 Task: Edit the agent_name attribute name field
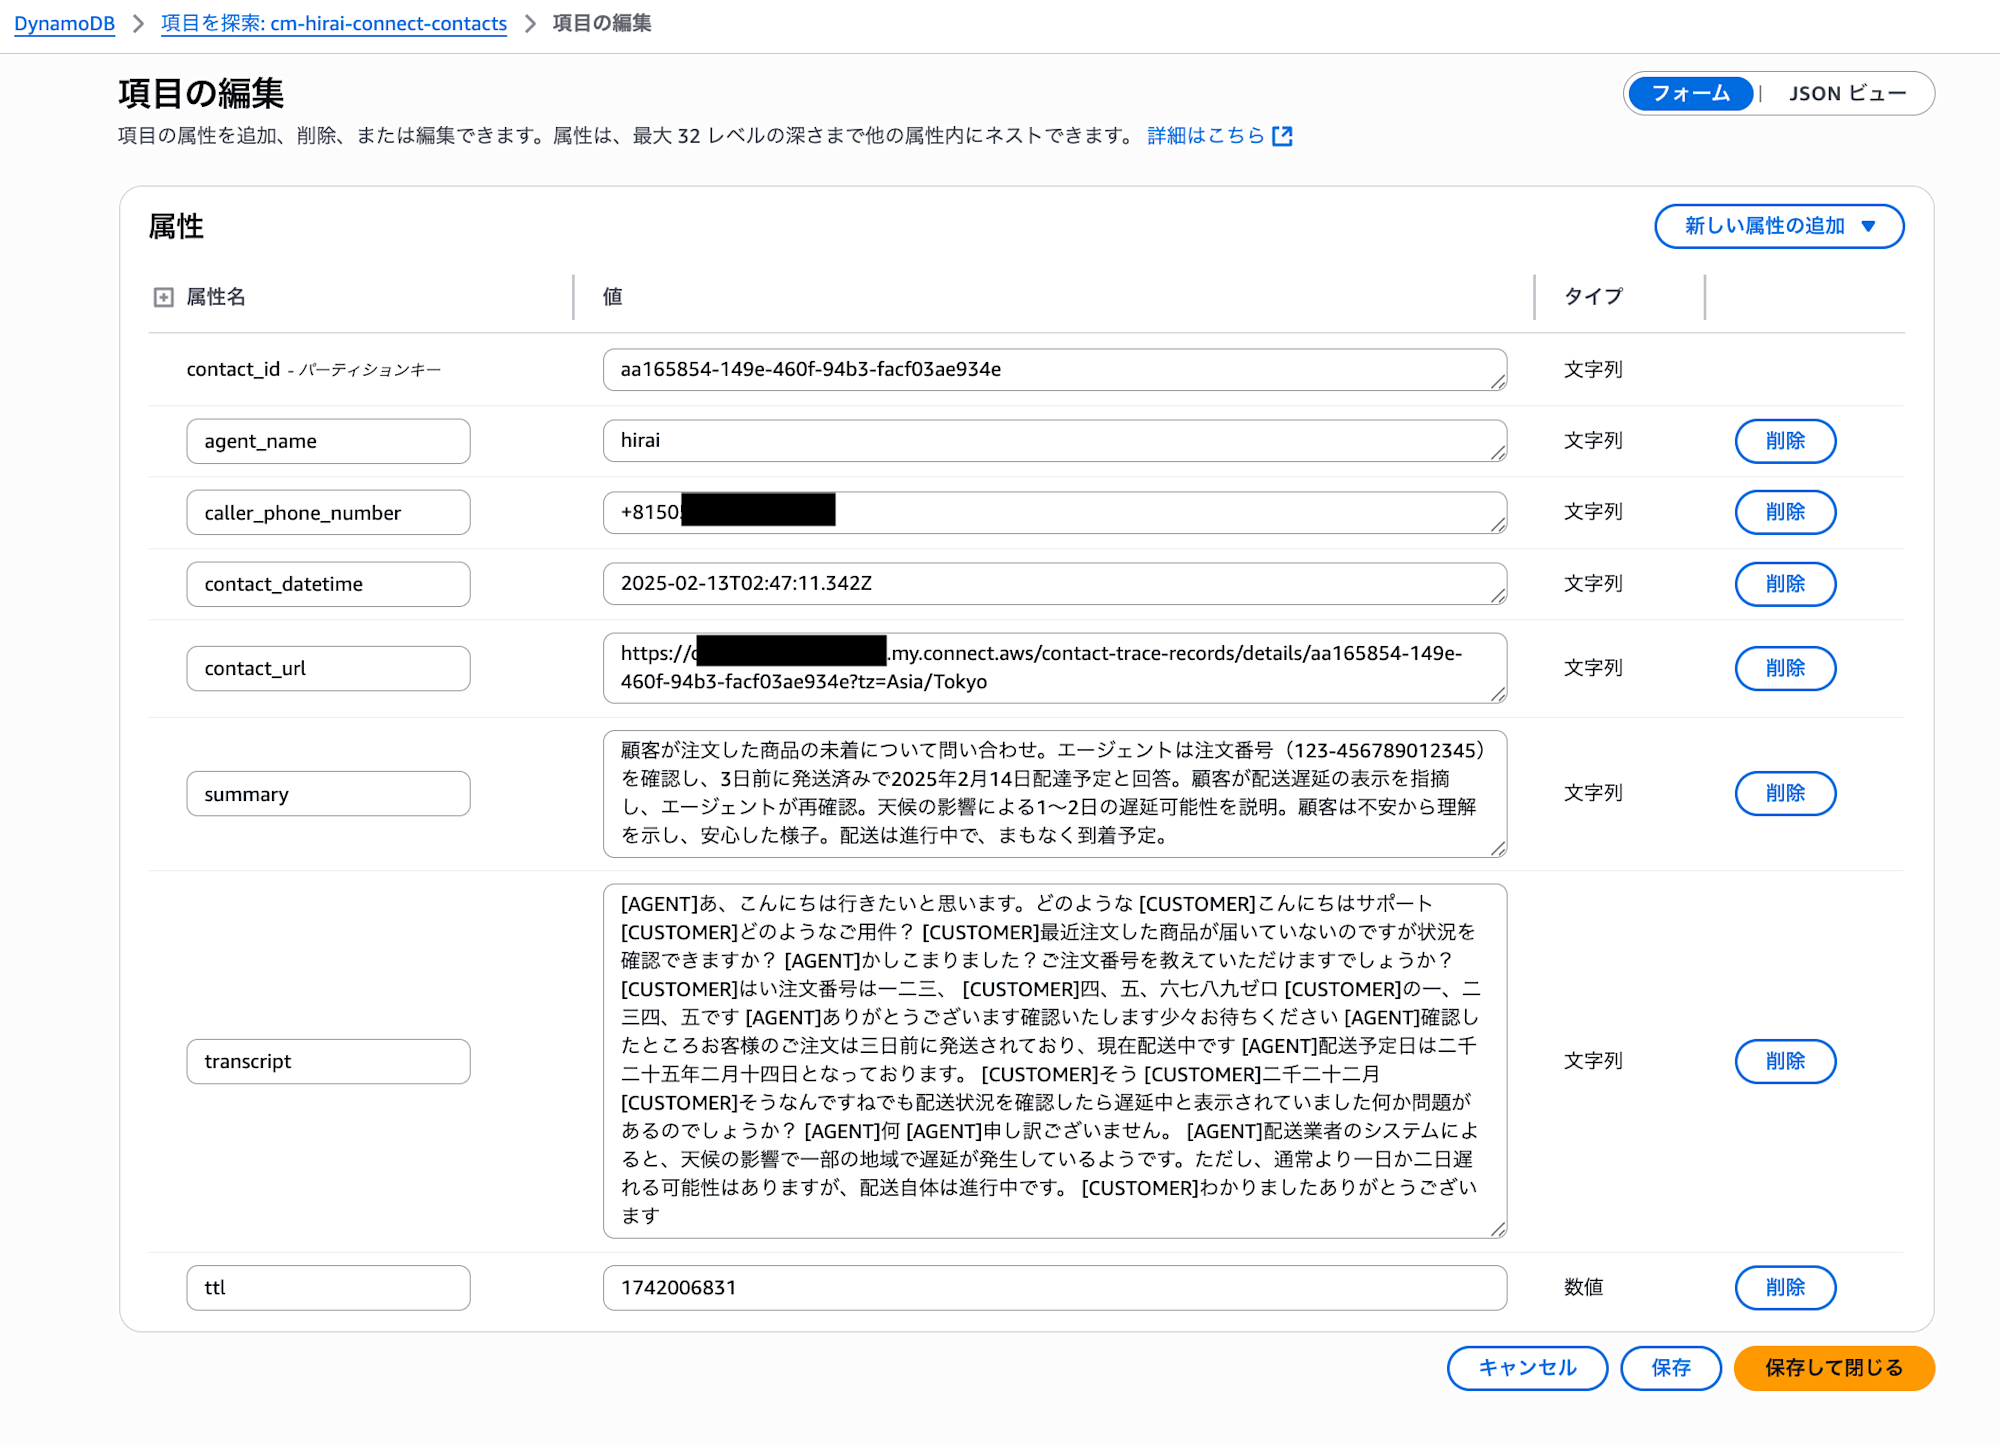point(328,441)
